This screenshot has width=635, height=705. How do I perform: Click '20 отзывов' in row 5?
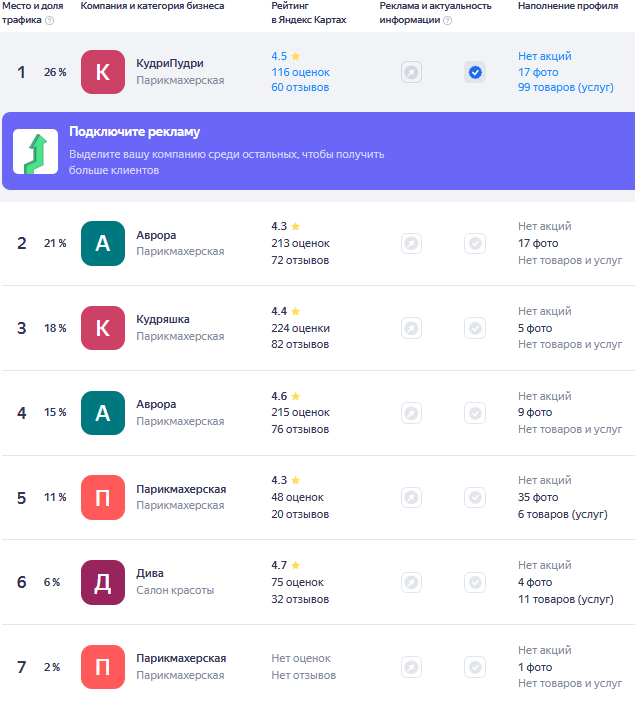(300, 514)
